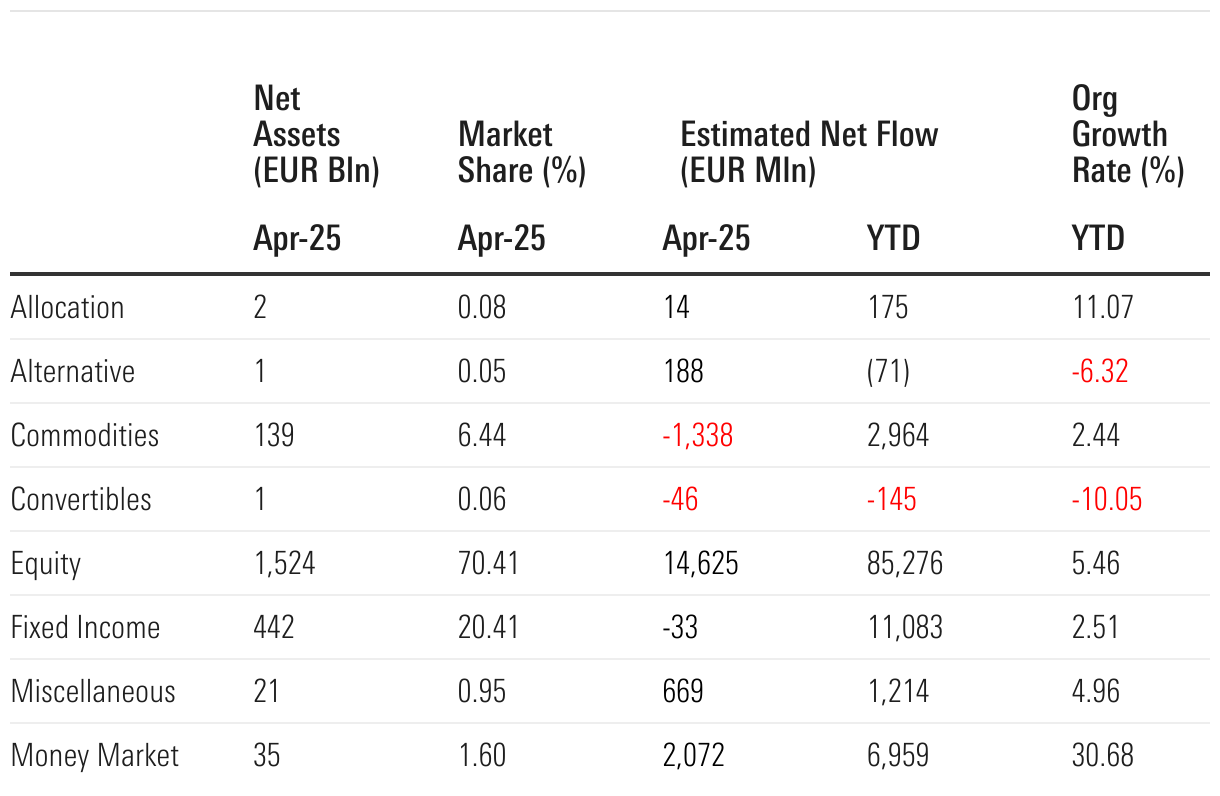The image size is (1220, 796).
Task: Click the Org Growth Rate (%) header
Action: click(x=1127, y=135)
